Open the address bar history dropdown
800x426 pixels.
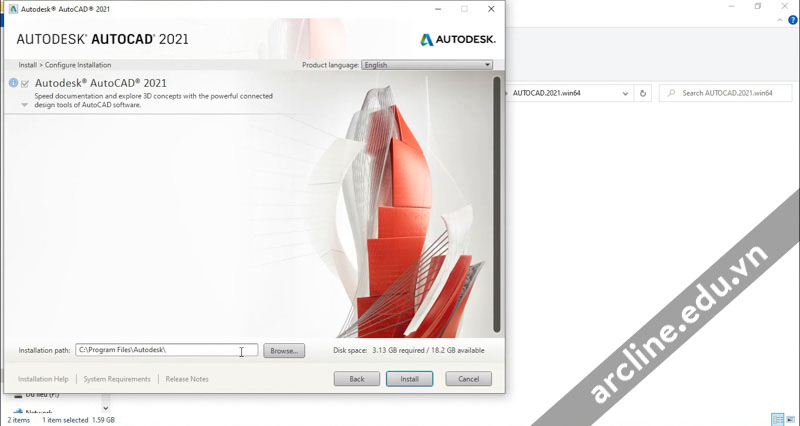click(x=625, y=93)
